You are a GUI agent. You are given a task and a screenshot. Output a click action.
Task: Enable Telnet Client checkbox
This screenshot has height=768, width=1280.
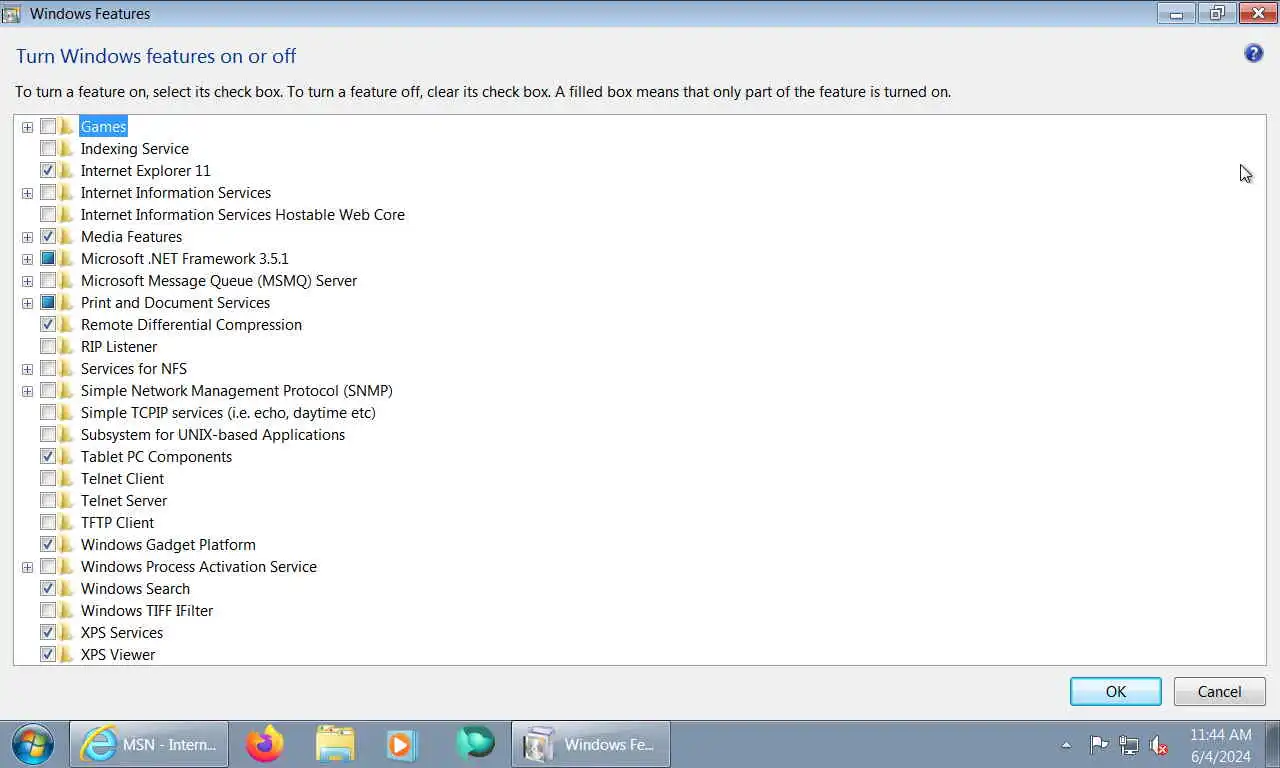click(x=48, y=479)
